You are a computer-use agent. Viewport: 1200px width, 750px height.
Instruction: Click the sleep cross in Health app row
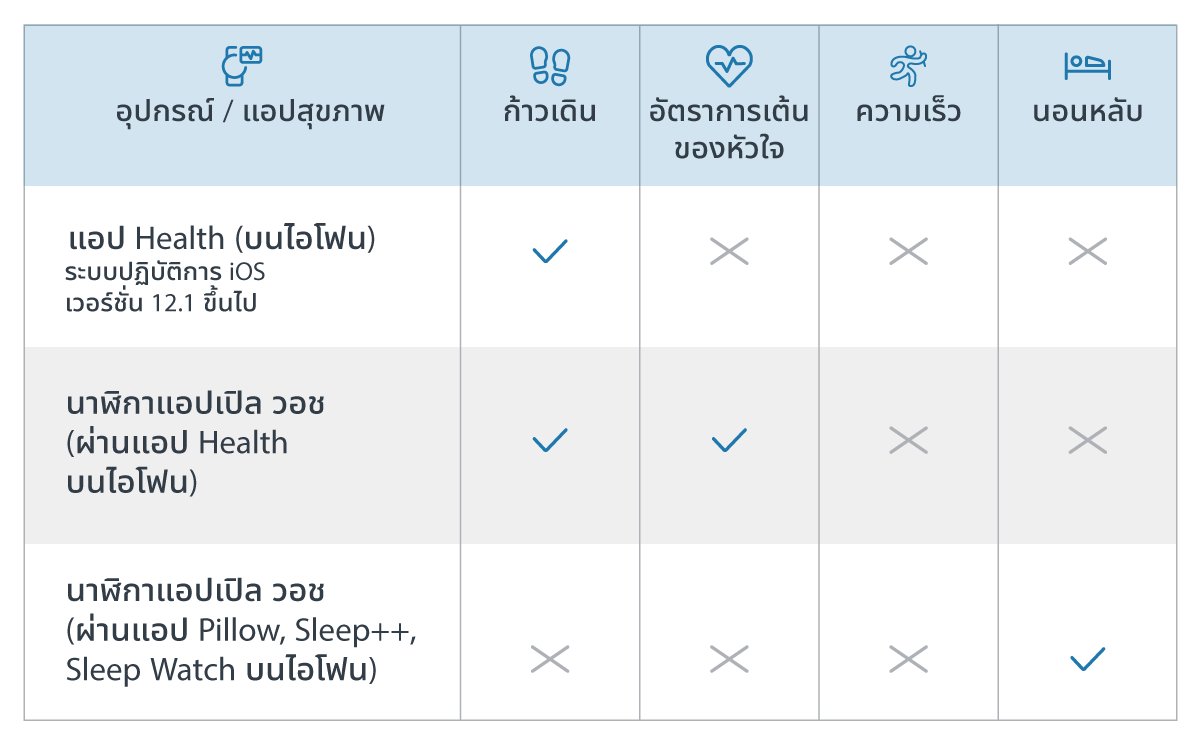click(x=1087, y=251)
